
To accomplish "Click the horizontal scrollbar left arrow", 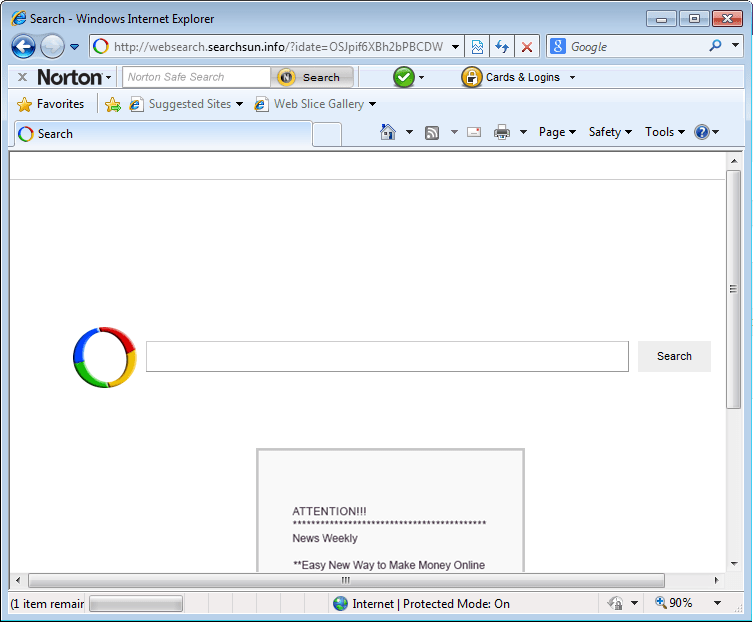I will click(x=18, y=580).
